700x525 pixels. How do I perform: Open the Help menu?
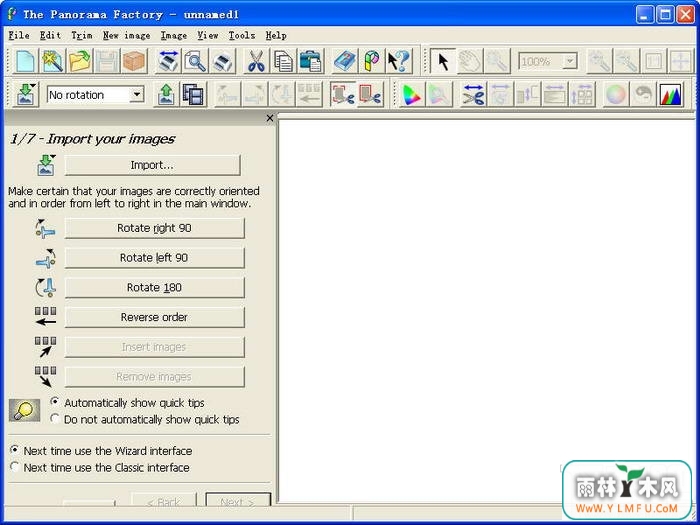coord(276,35)
